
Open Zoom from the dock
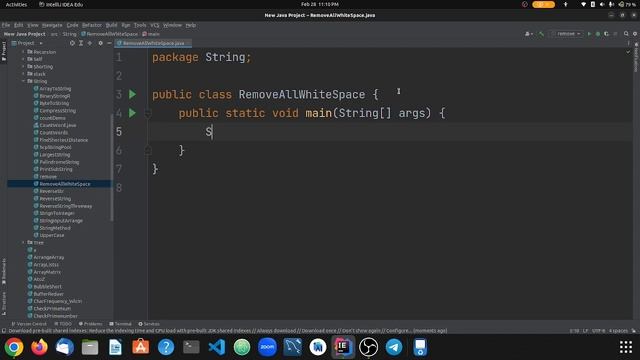click(267, 347)
